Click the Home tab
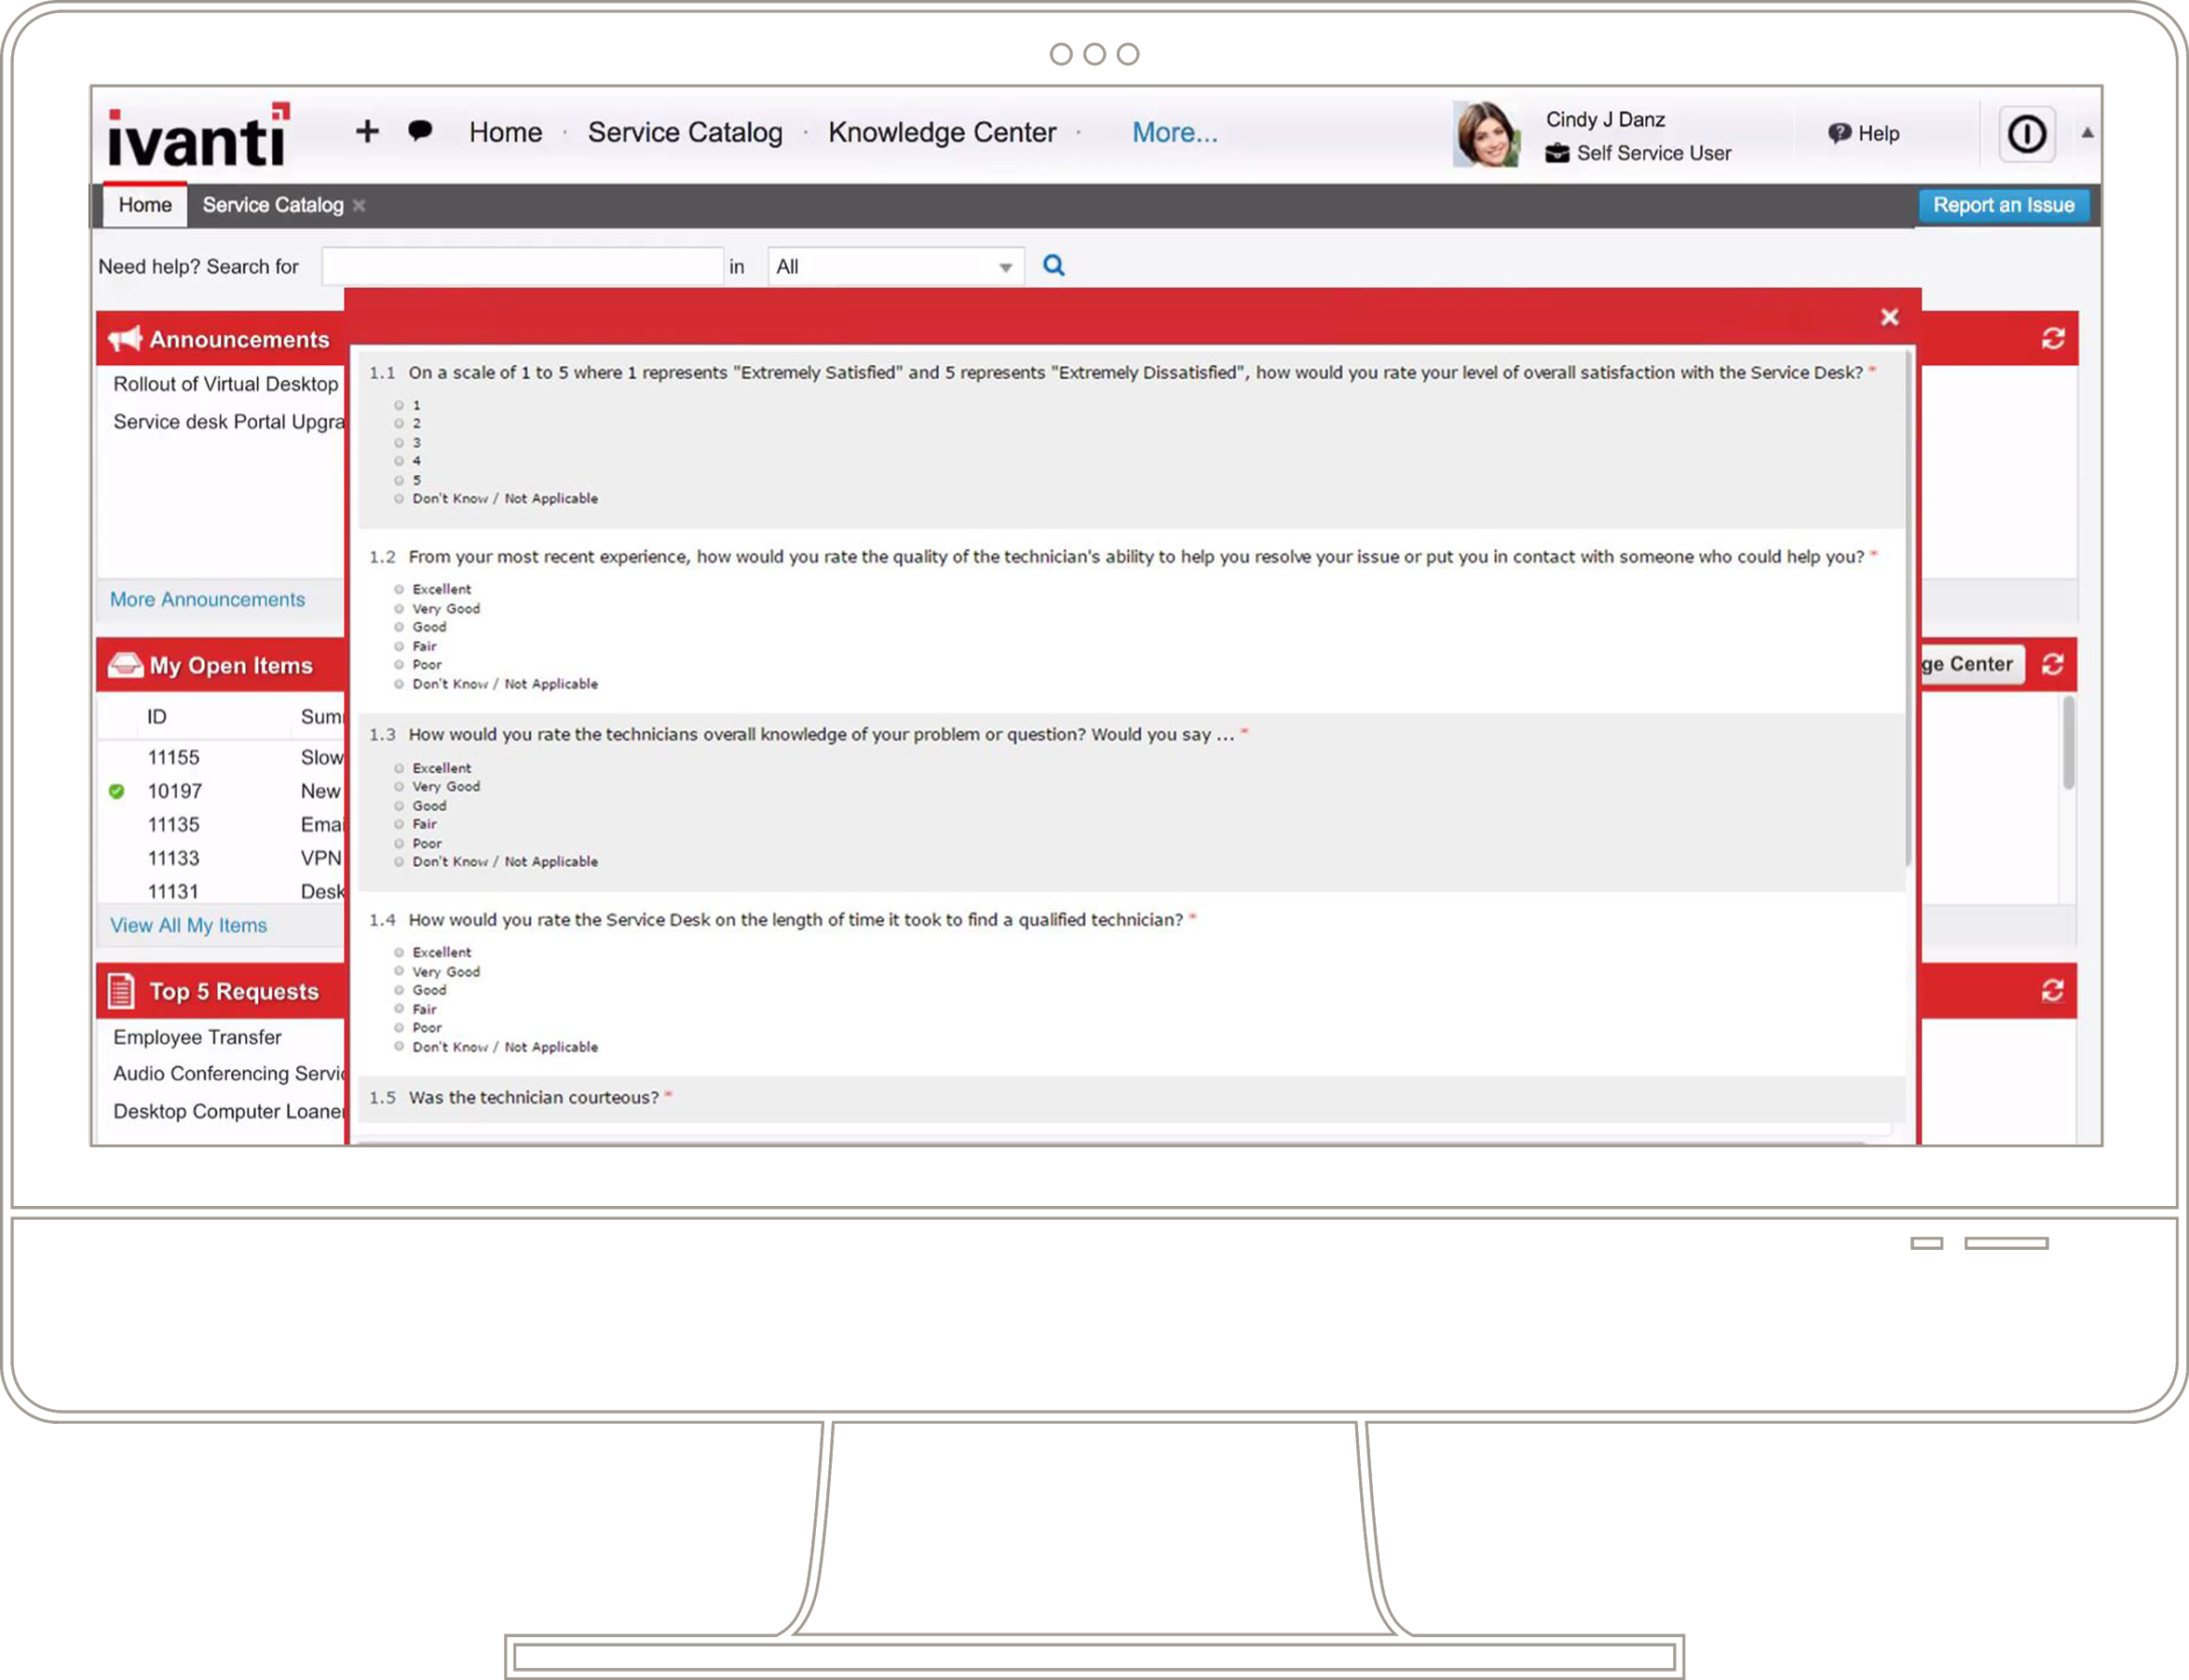 (143, 203)
